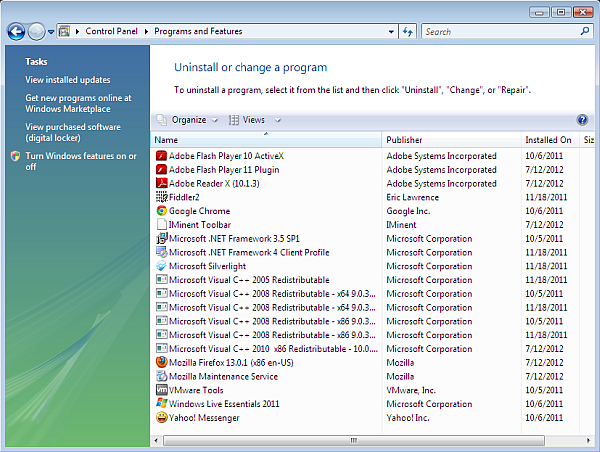Click the scrollbar right arrow

[588, 441]
